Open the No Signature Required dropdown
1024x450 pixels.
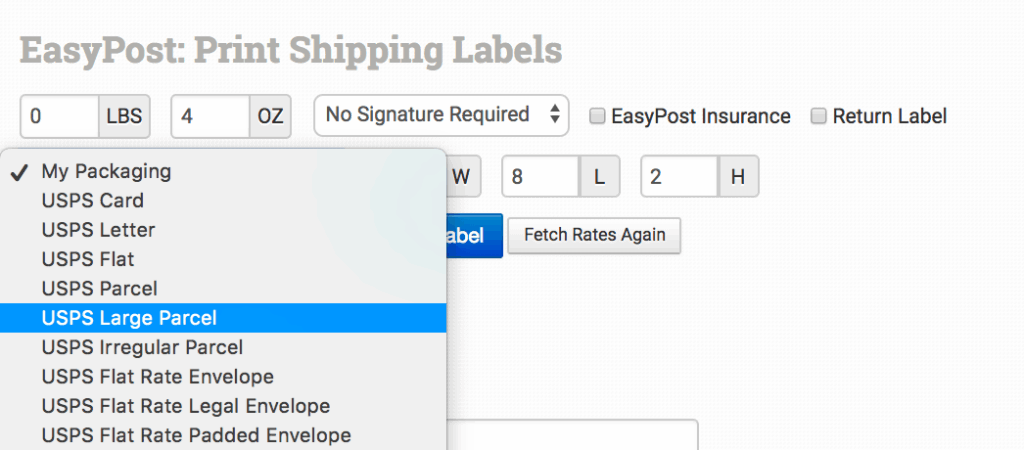pos(441,115)
